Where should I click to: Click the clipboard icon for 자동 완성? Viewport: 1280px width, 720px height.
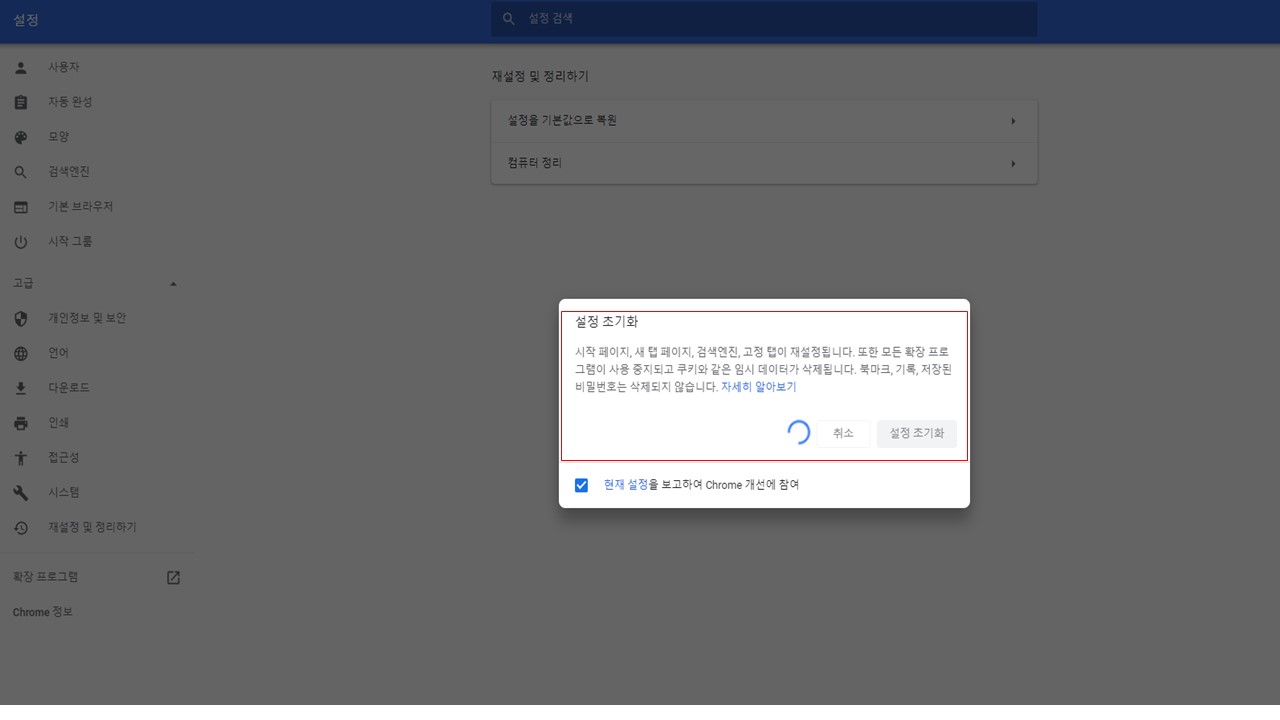(21, 102)
